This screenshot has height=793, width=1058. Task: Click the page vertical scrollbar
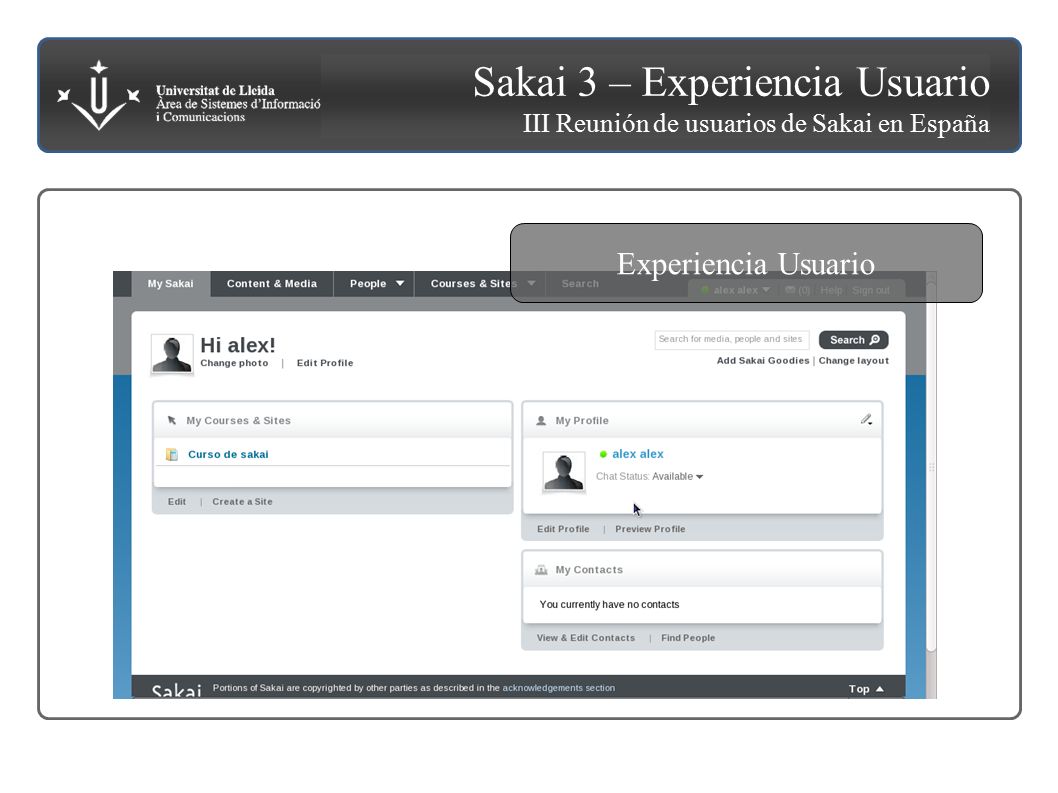(x=931, y=466)
